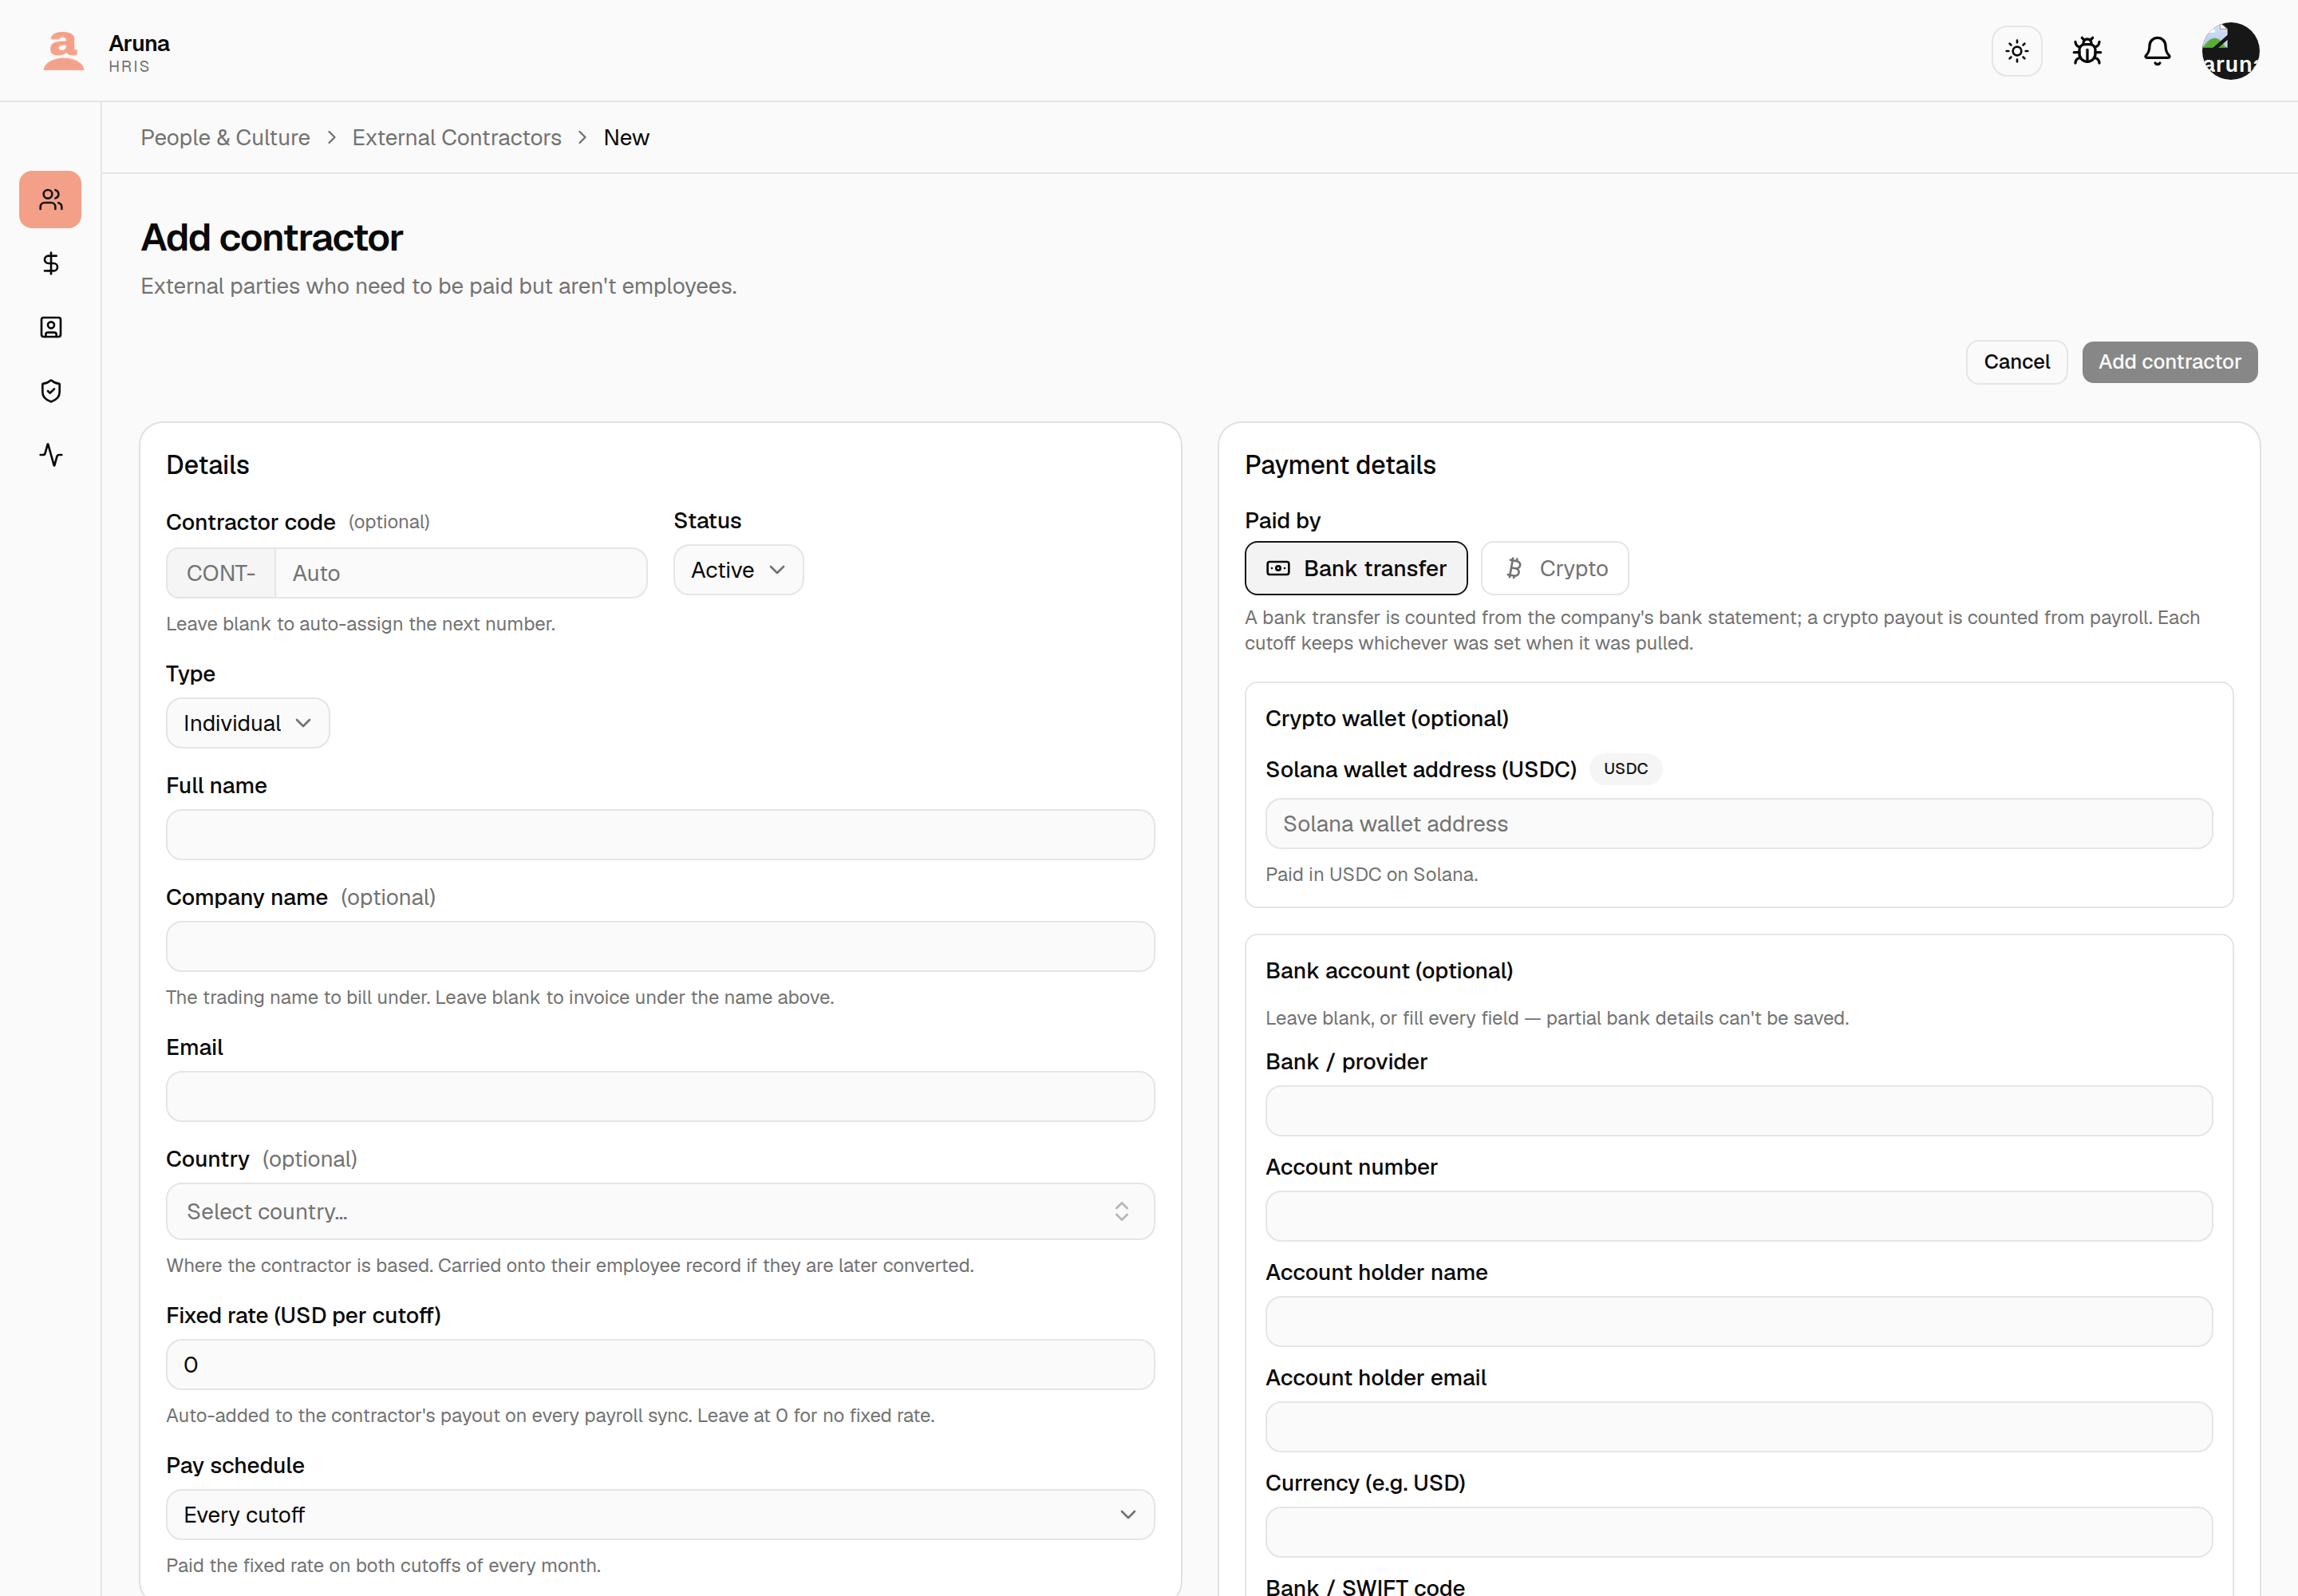The height and width of the screenshot is (1596, 2298).
Task: Focus the Account number field
Action: pos(1739,1216)
